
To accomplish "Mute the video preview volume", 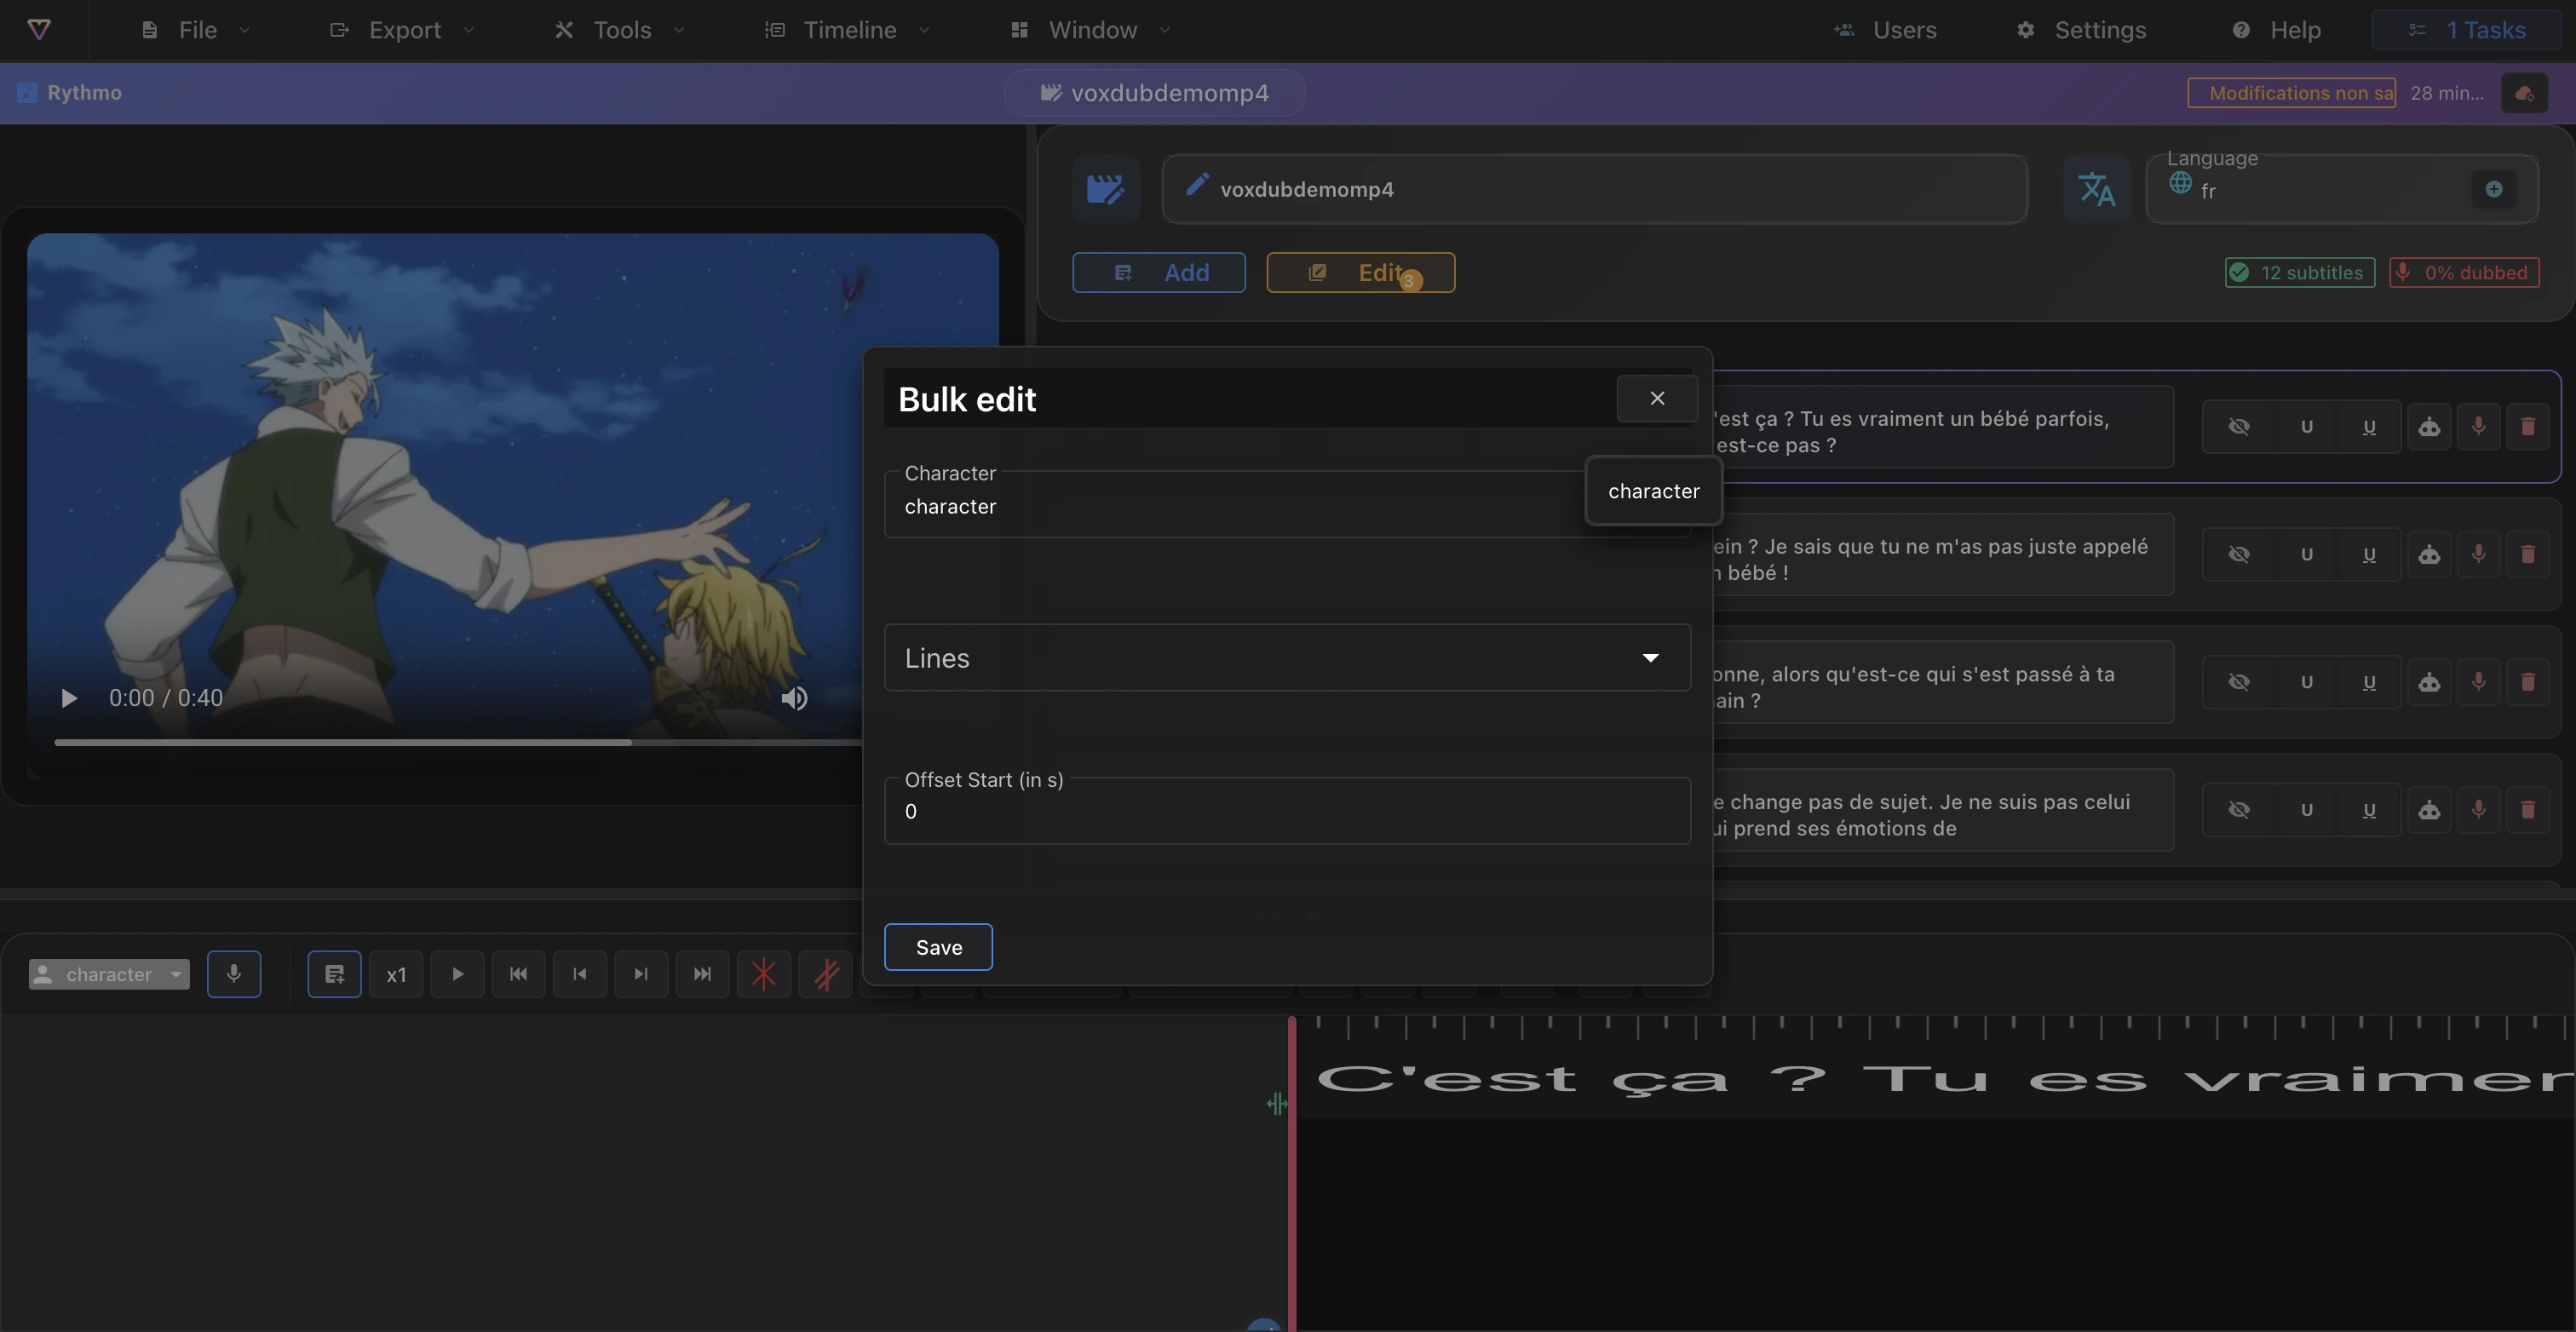I will pos(794,698).
